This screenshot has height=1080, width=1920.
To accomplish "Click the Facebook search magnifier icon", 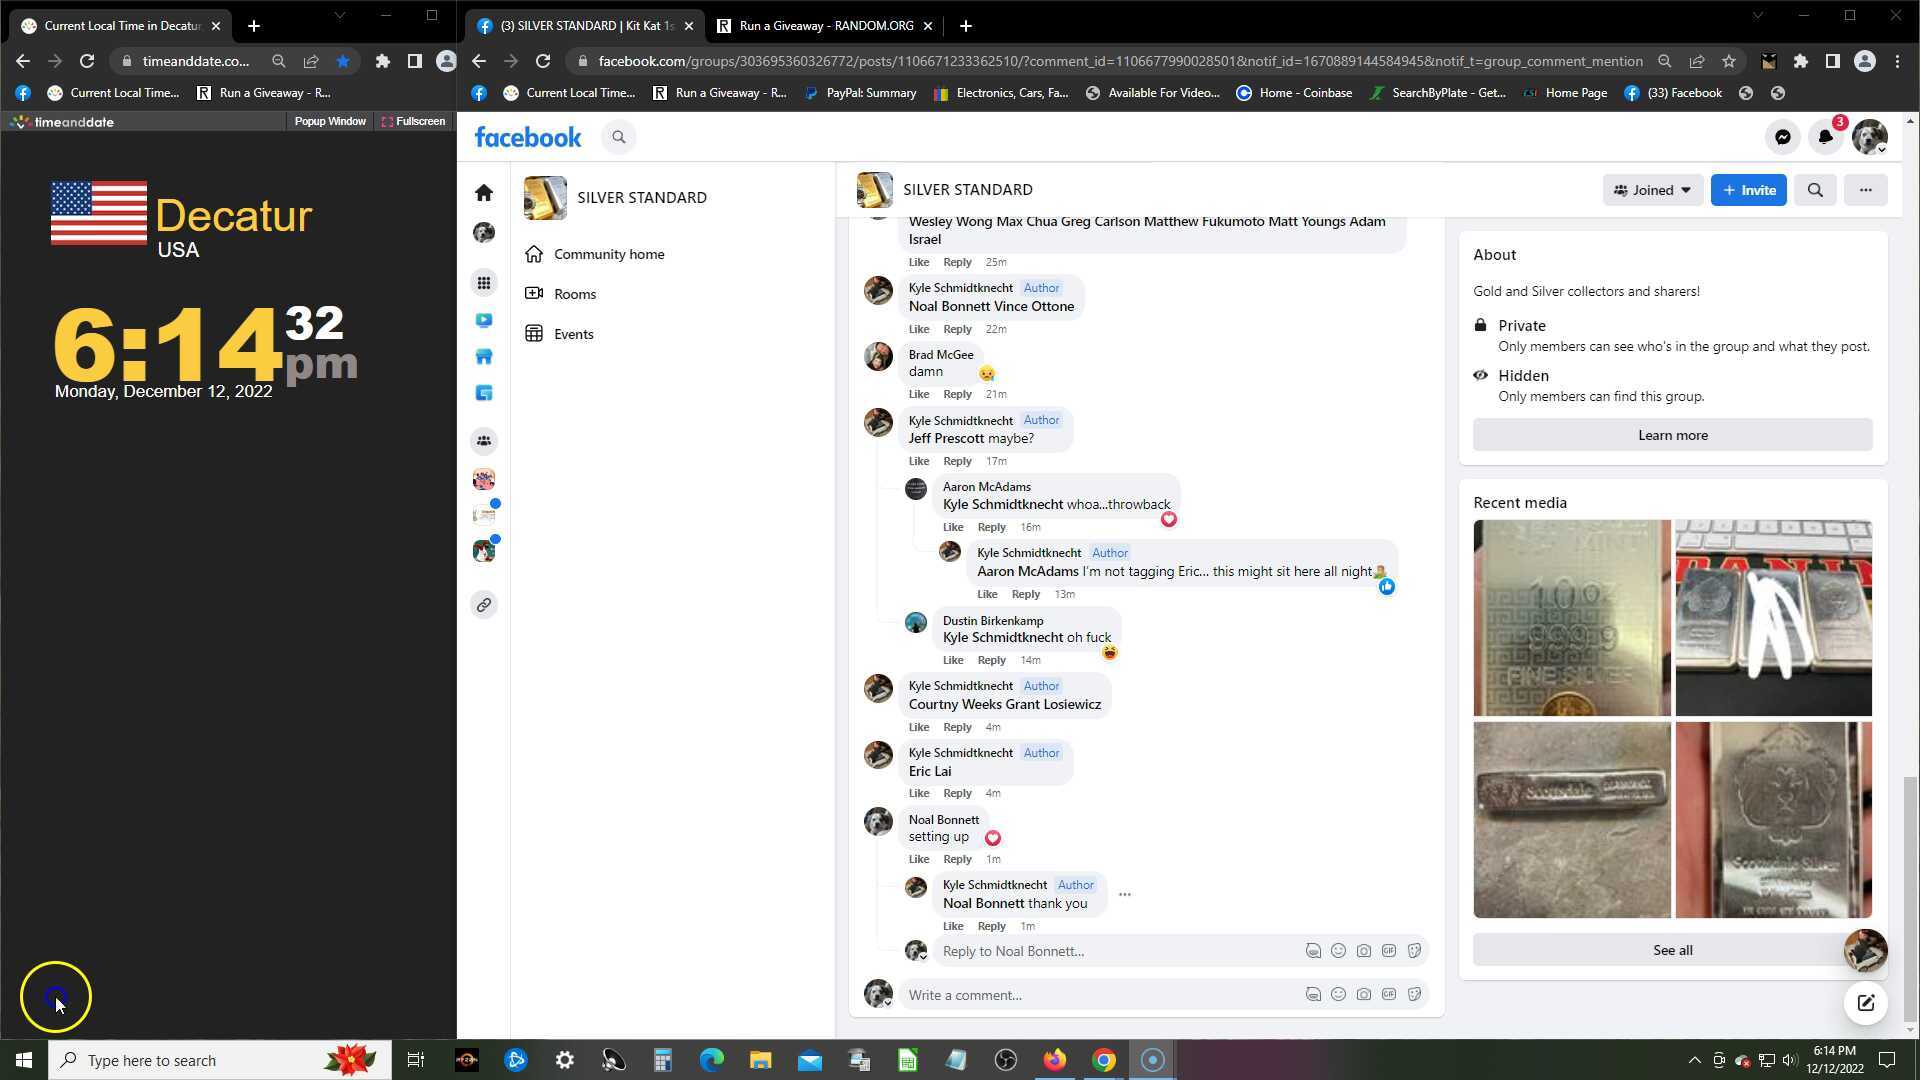I will (x=619, y=138).
